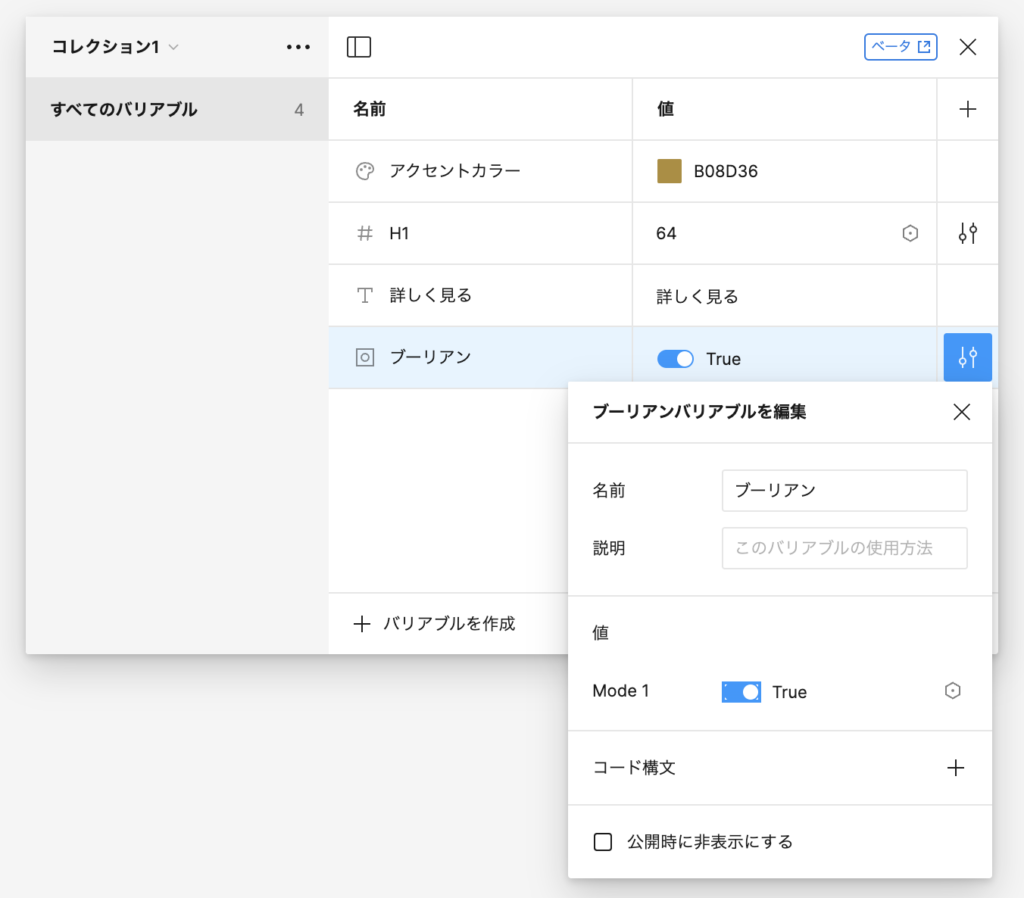
Task: Open the コレクション1 three-dot menu
Action: (298, 47)
